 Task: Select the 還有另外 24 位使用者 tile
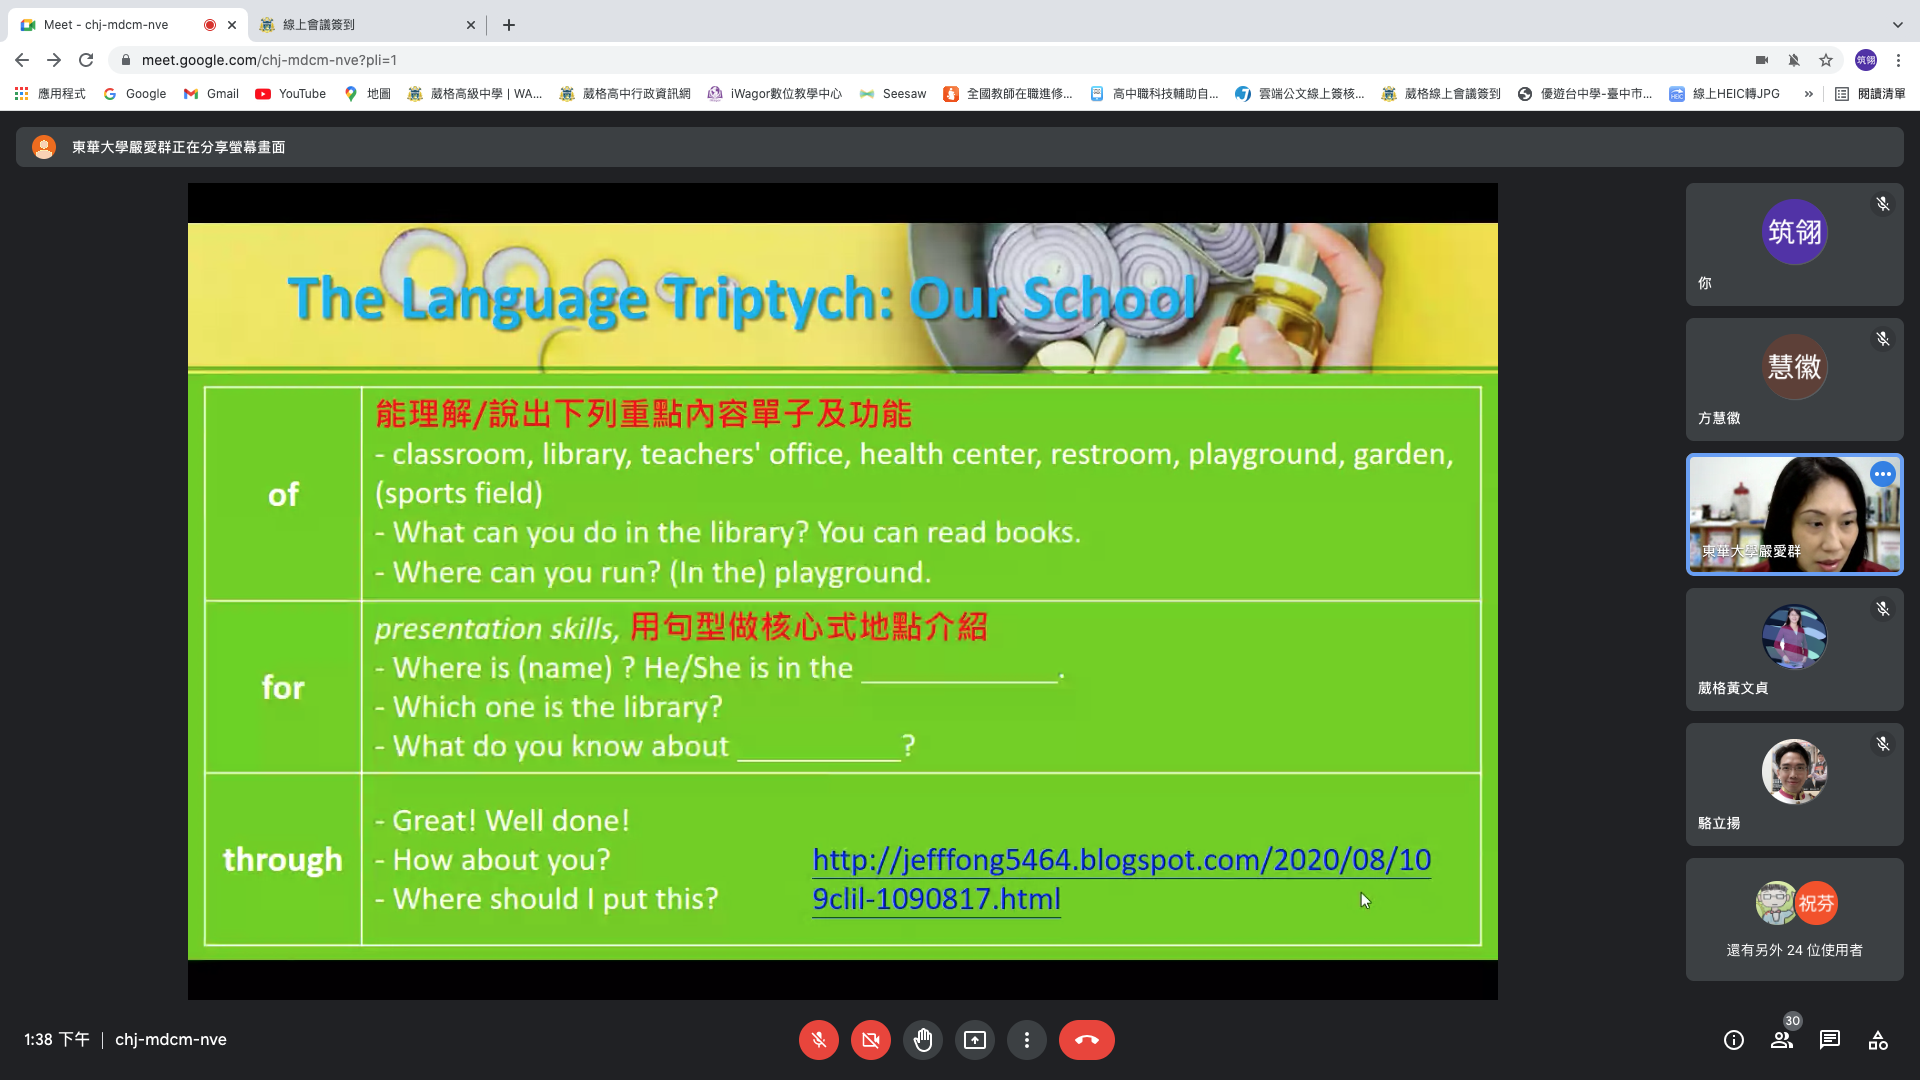tap(1794, 920)
